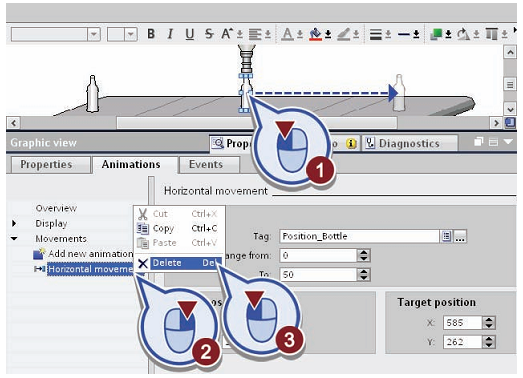Click the tag browse ellipsis button
The height and width of the screenshot is (378, 523).
pyautogui.click(x=460, y=236)
